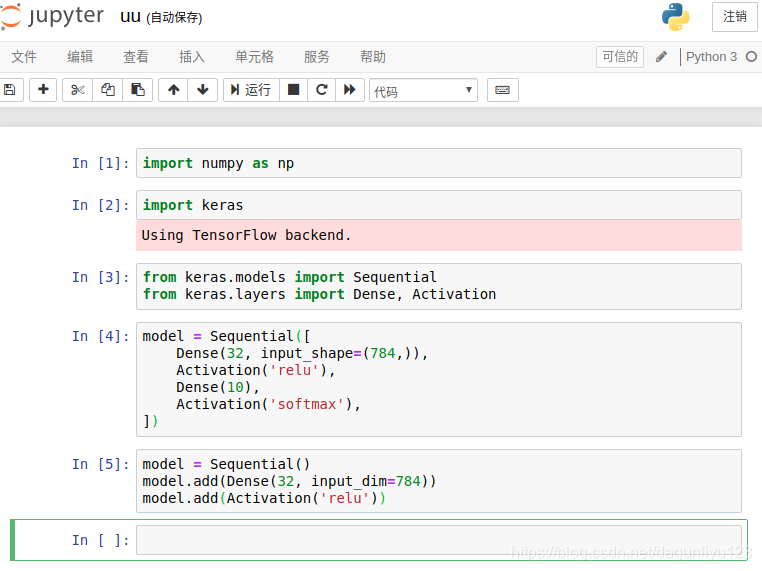Rename notebook title uu
Viewport: 762px width, 571px height.
130,16
